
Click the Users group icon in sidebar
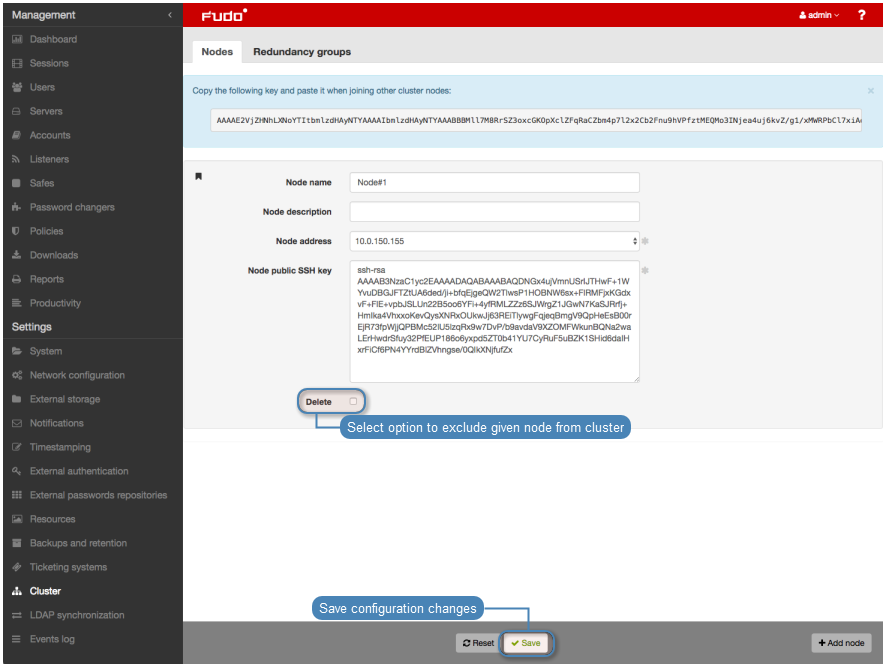[x=17, y=87]
